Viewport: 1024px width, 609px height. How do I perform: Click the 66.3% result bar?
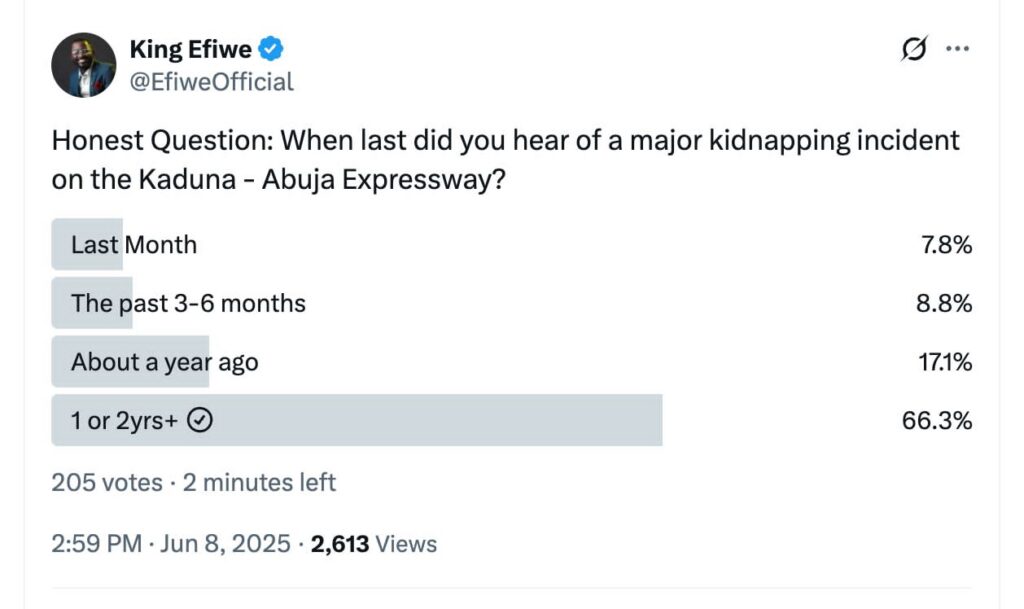[x=357, y=420]
